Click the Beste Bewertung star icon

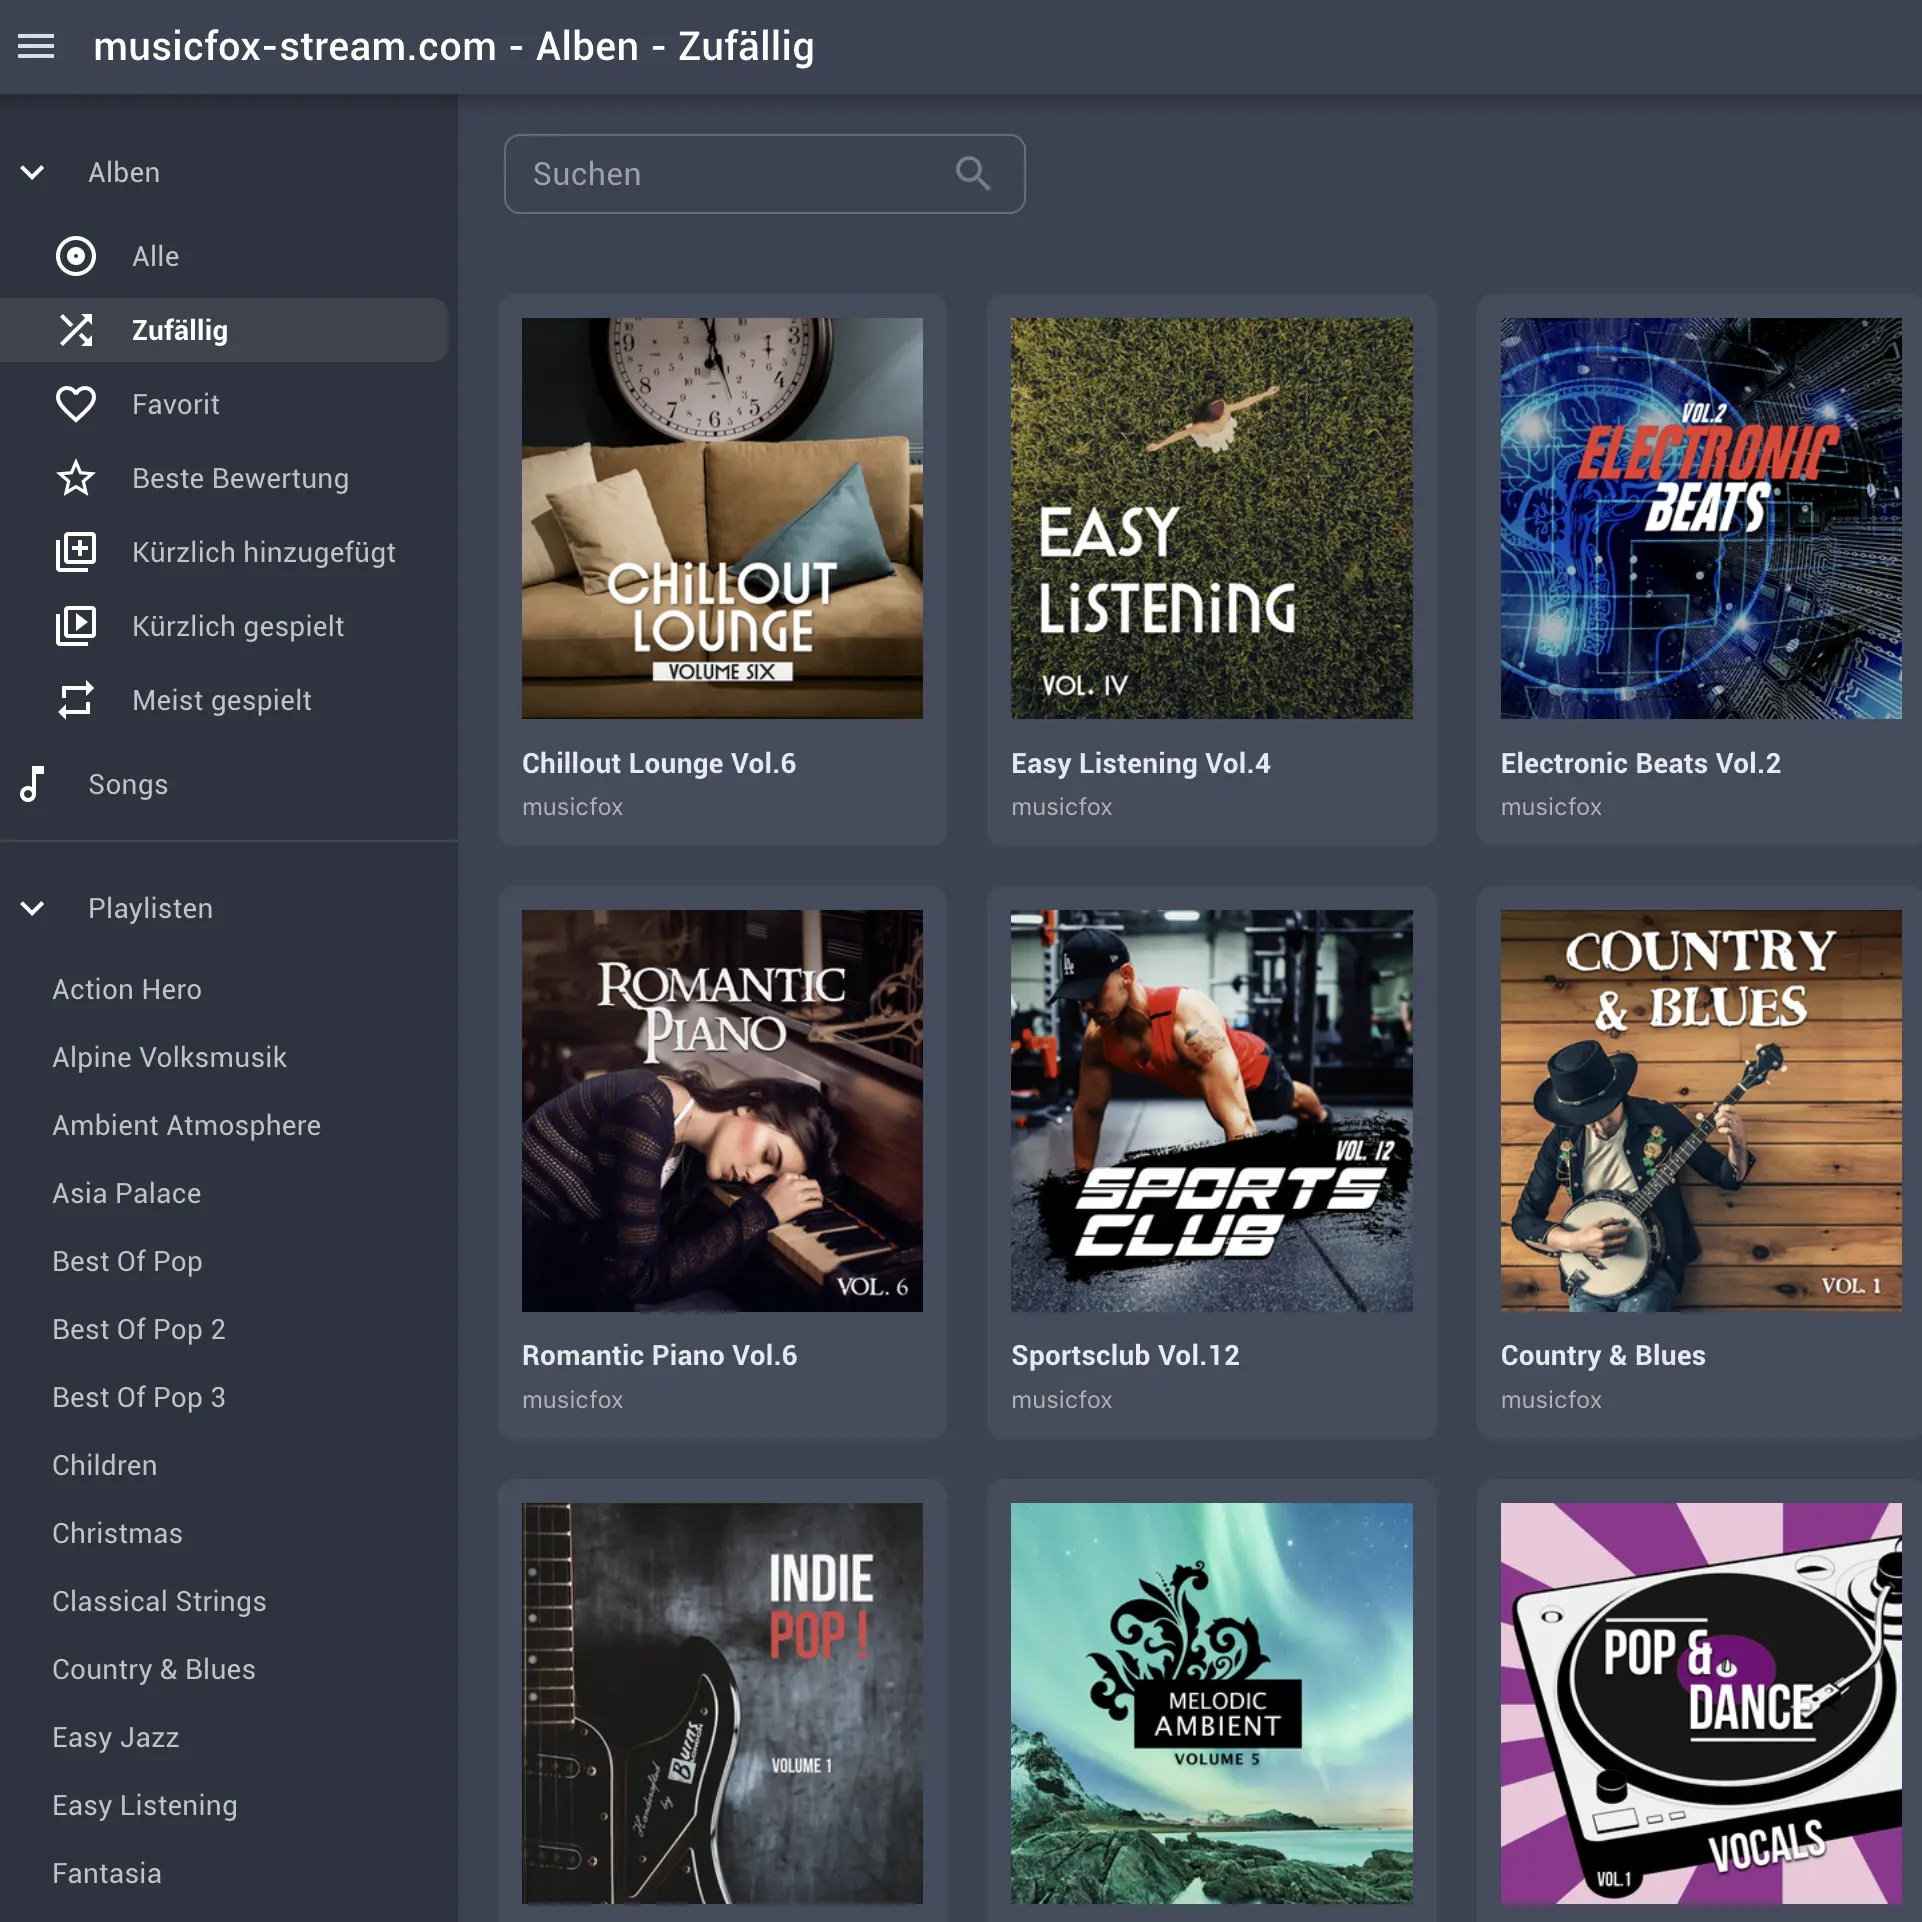[76, 478]
